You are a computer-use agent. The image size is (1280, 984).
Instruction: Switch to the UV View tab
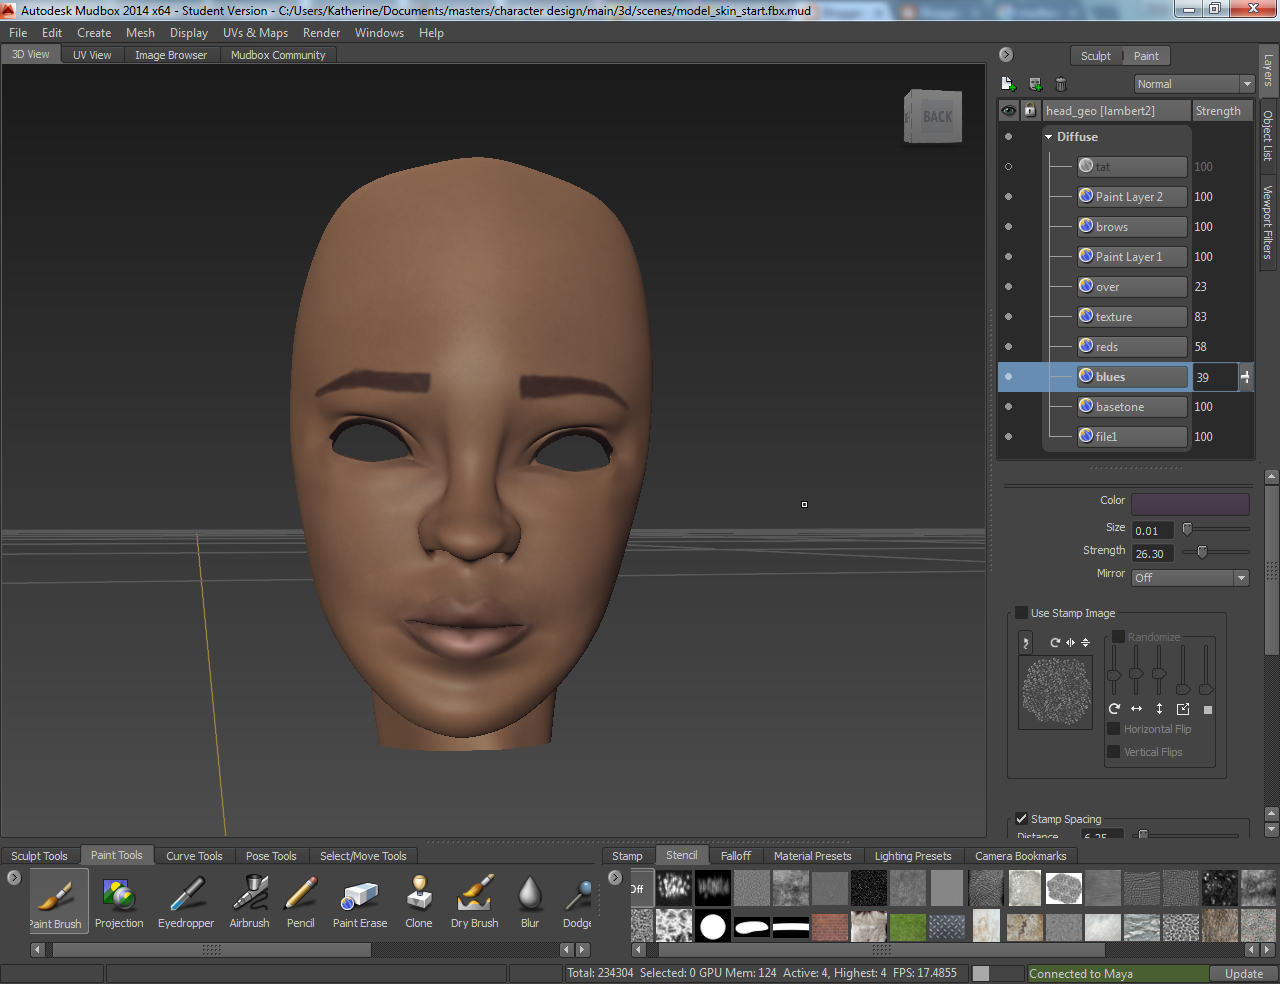pyautogui.click(x=92, y=55)
